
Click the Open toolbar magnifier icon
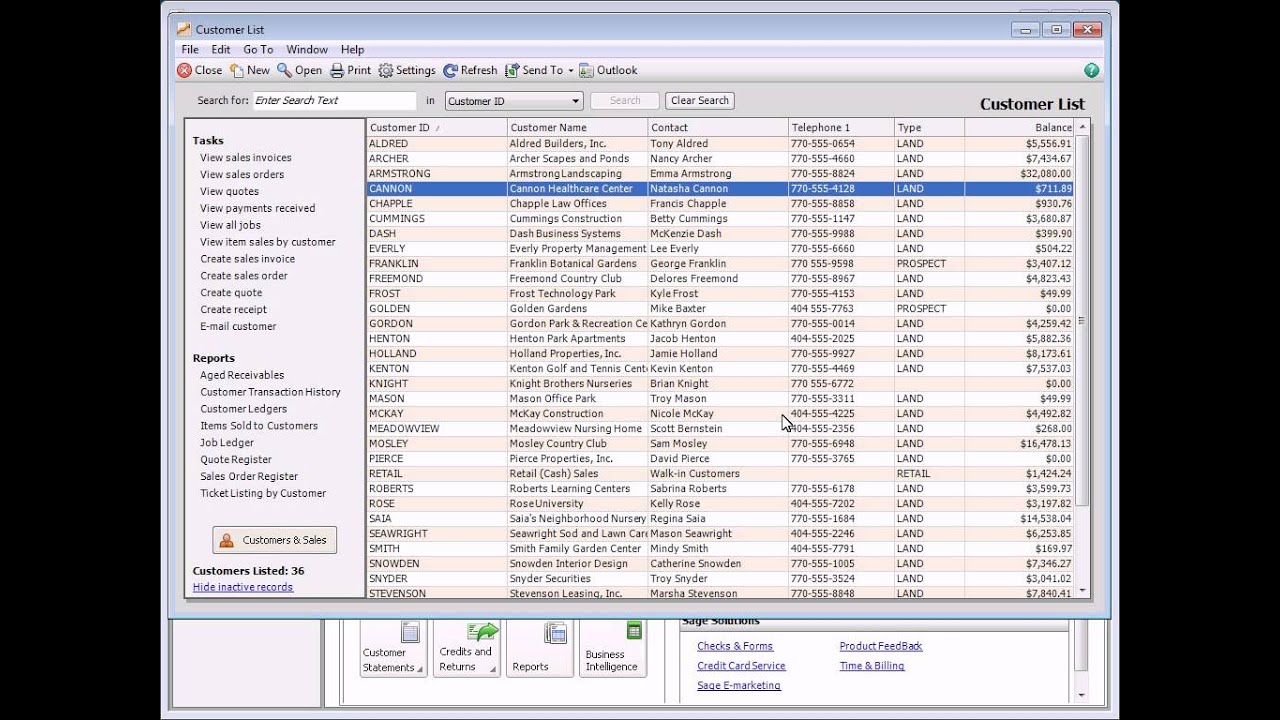285,70
